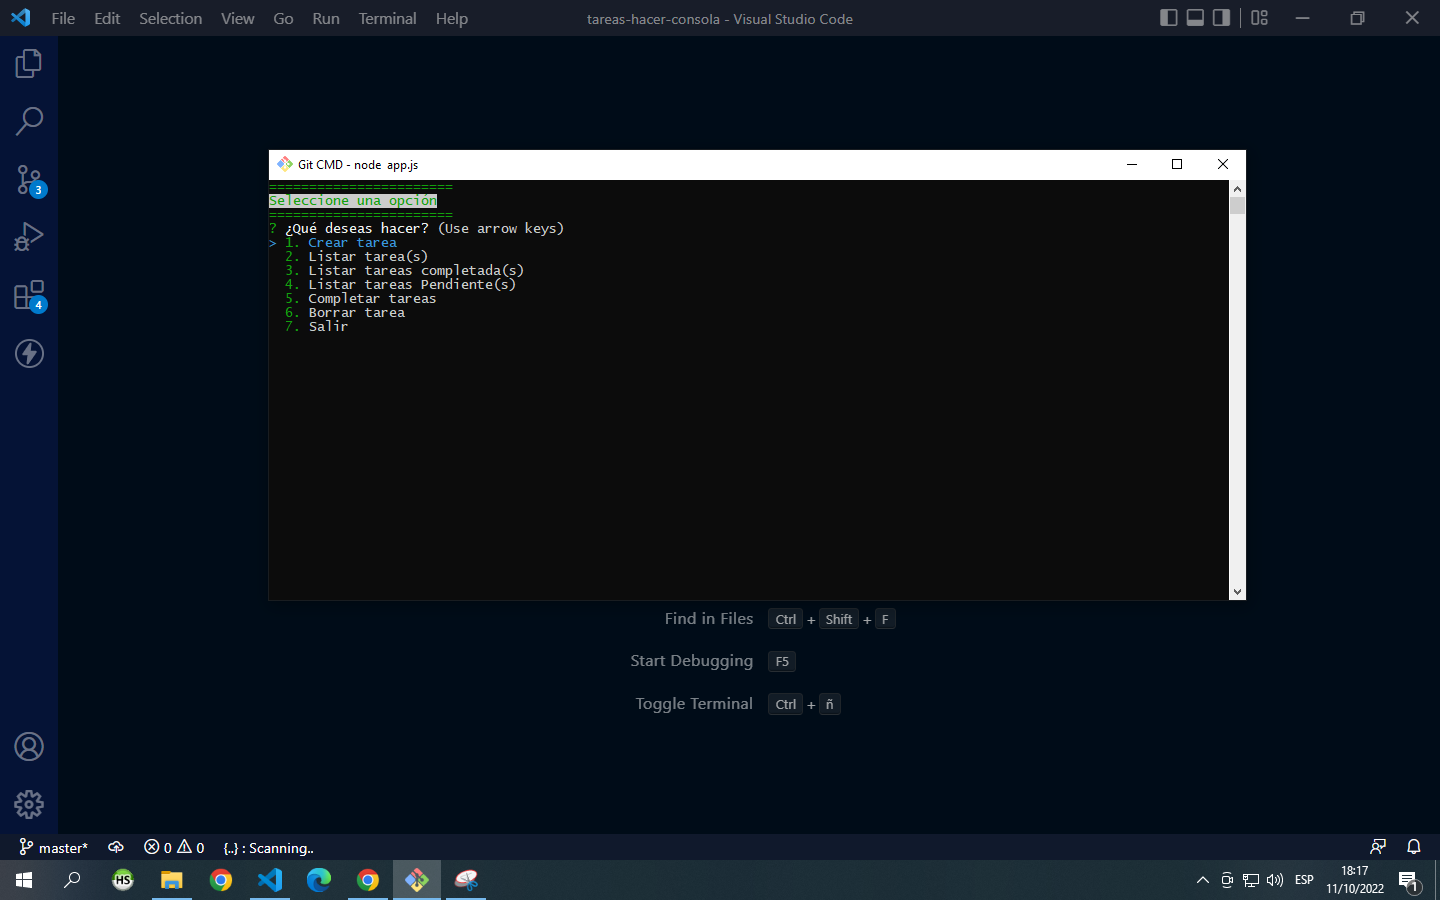Toggle primary side bar layout icon
The width and height of the screenshot is (1440, 900).
pos(1168,18)
